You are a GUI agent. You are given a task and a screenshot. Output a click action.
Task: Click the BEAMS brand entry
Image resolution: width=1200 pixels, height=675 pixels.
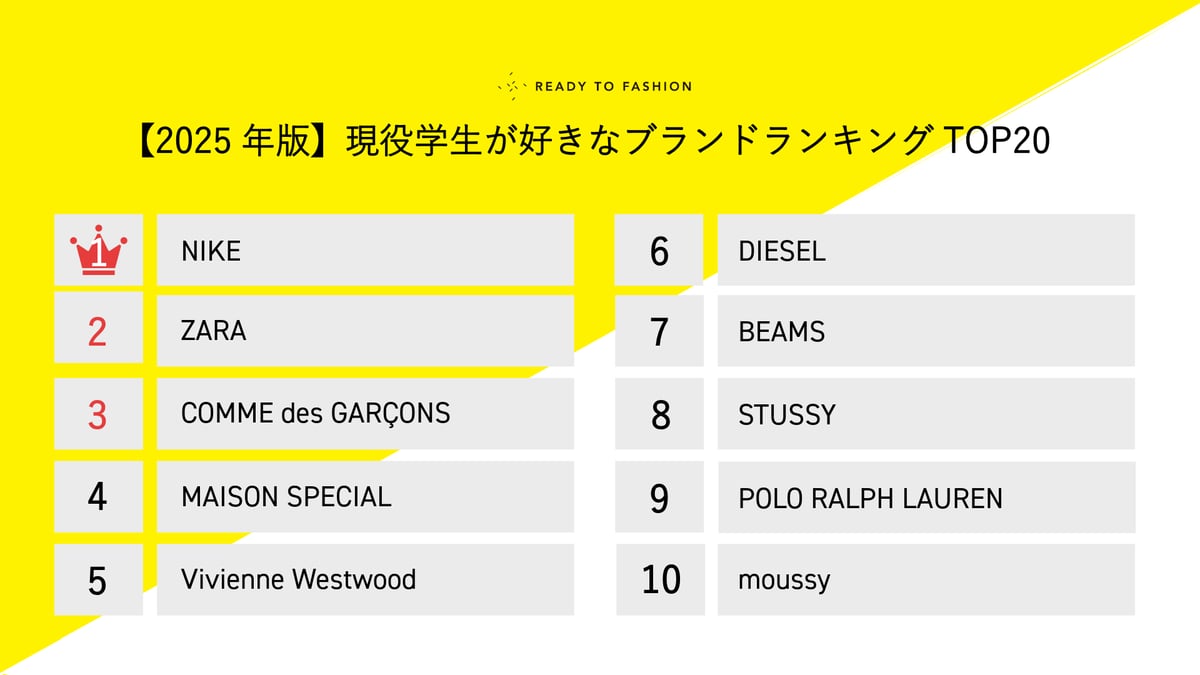925,331
